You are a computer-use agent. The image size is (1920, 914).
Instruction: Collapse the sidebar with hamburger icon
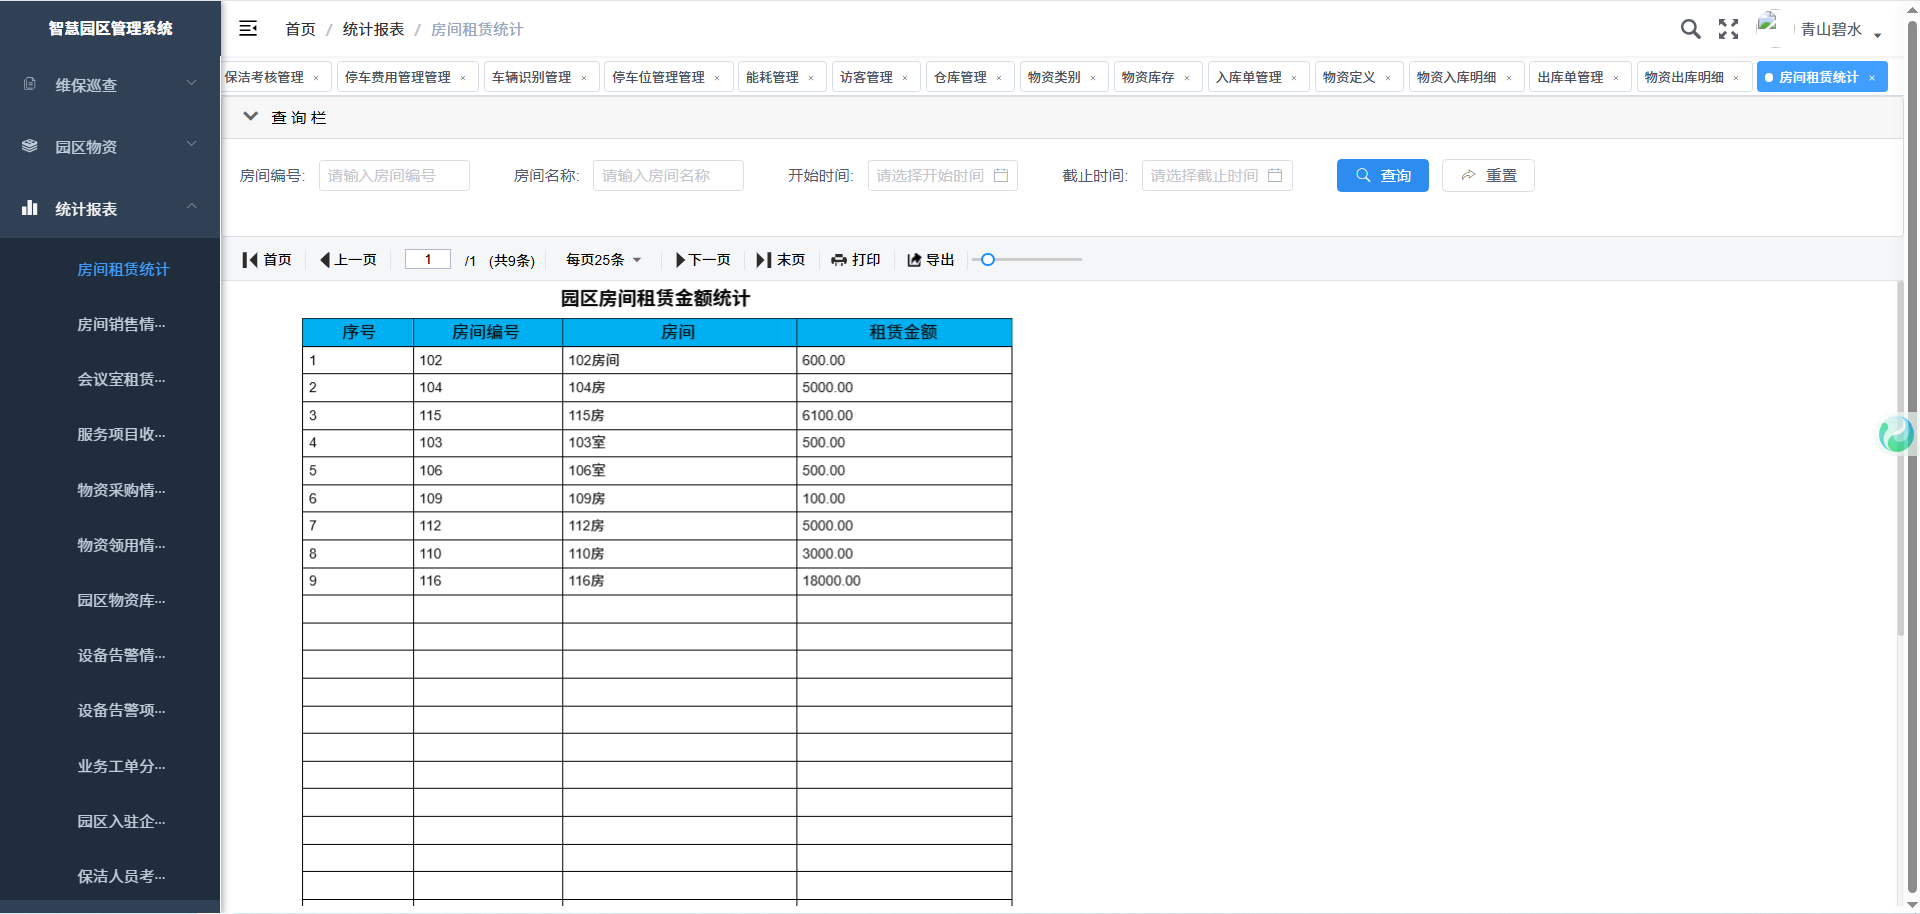tap(248, 29)
